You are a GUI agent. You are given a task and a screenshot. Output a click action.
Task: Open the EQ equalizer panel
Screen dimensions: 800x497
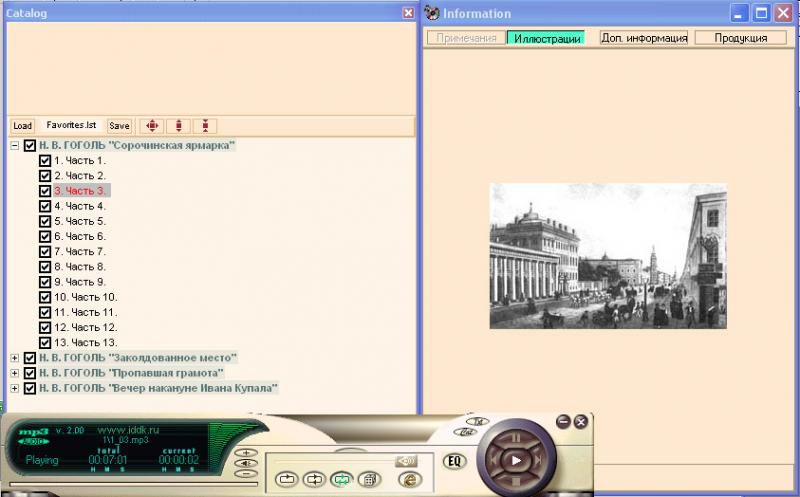coord(453,461)
